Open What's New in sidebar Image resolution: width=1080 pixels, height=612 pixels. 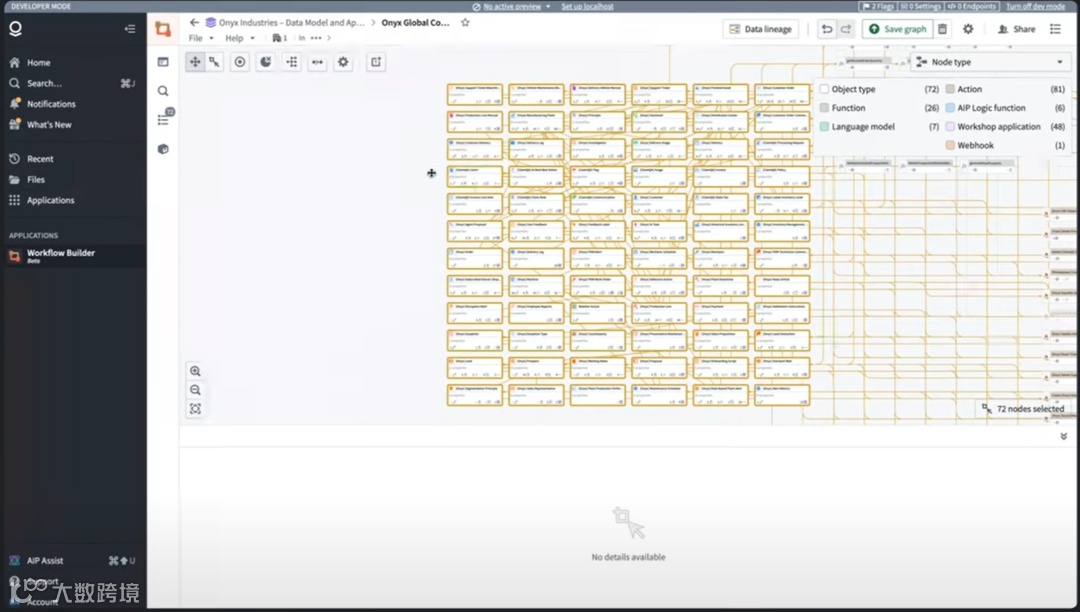click(x=49, y=125)
